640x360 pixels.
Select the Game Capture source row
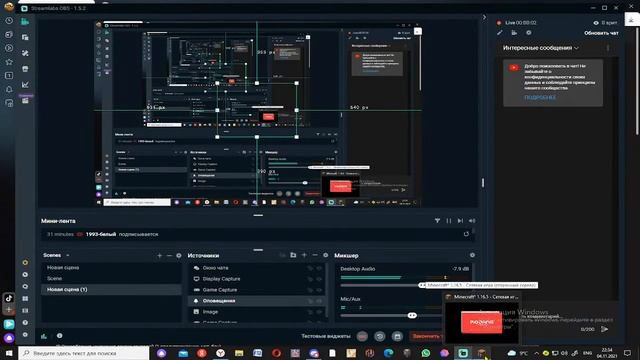click(x=257, y=290)
